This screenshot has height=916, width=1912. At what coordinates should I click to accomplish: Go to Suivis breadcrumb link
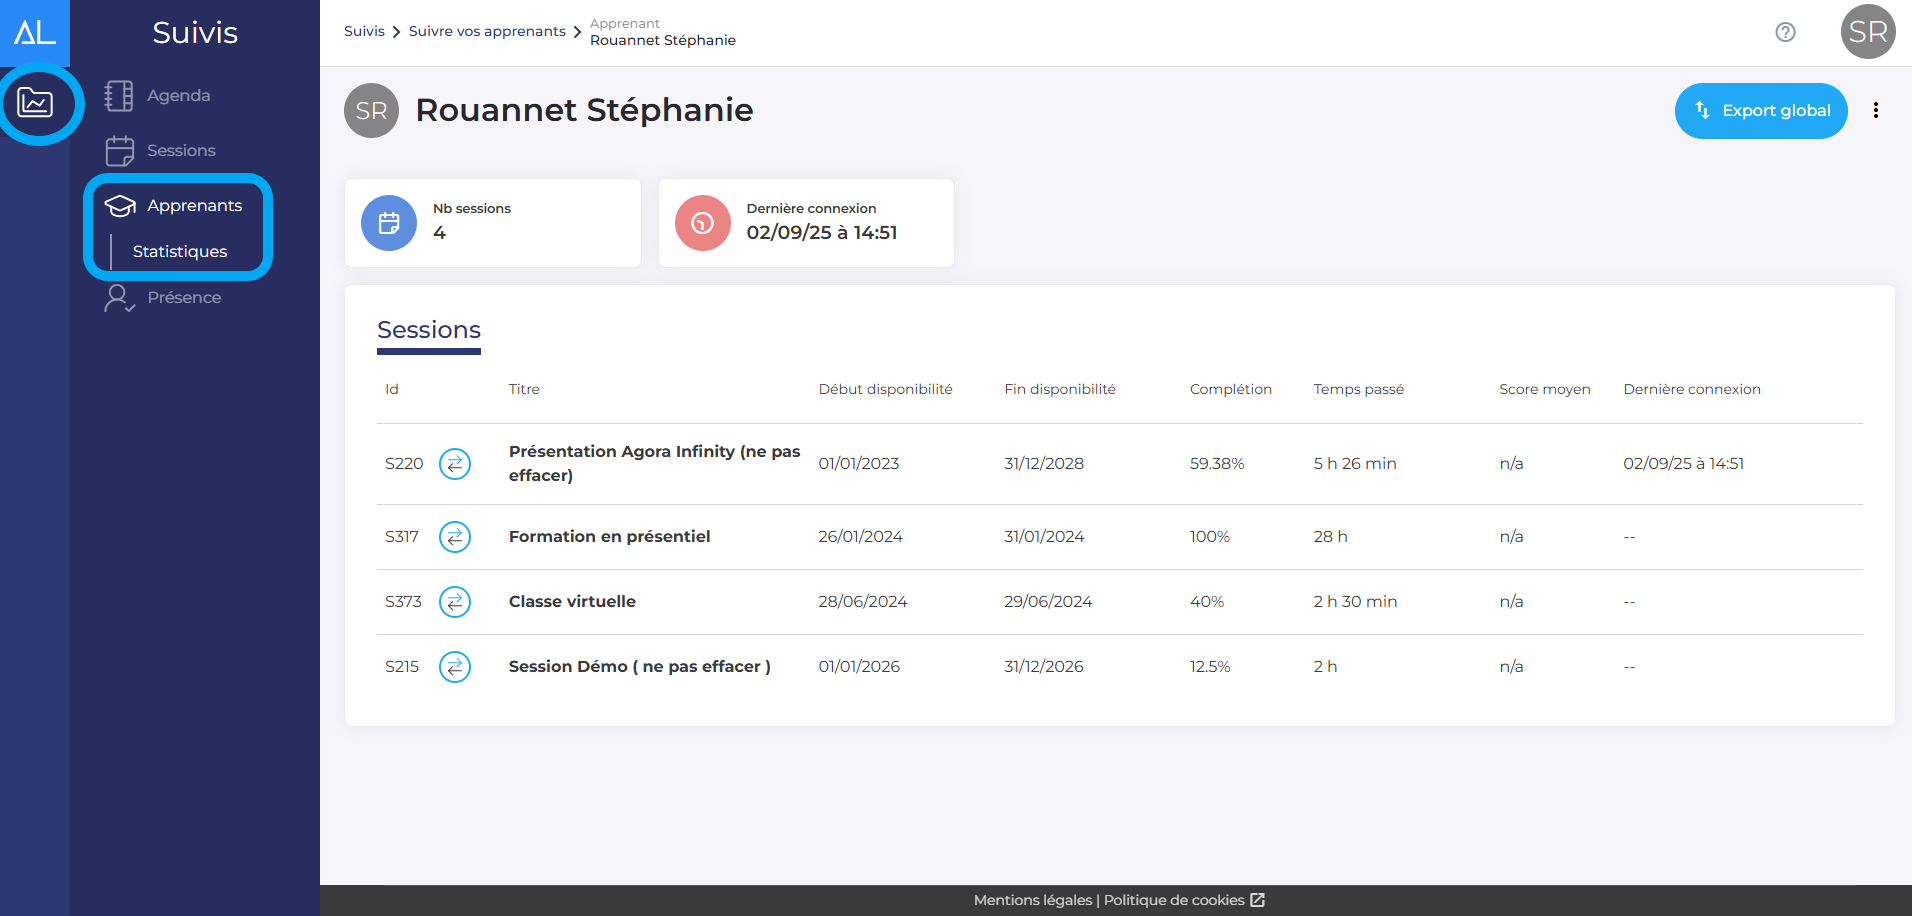click(x=364, y=31)
